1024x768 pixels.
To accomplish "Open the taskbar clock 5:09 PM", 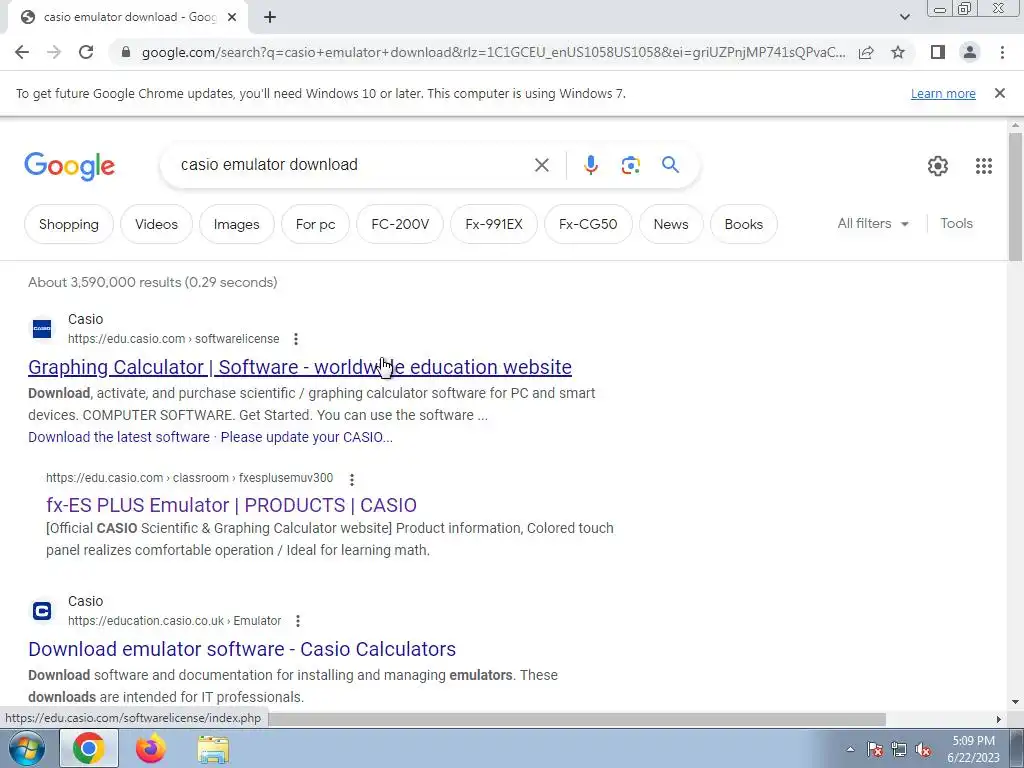I will (973, 749).
